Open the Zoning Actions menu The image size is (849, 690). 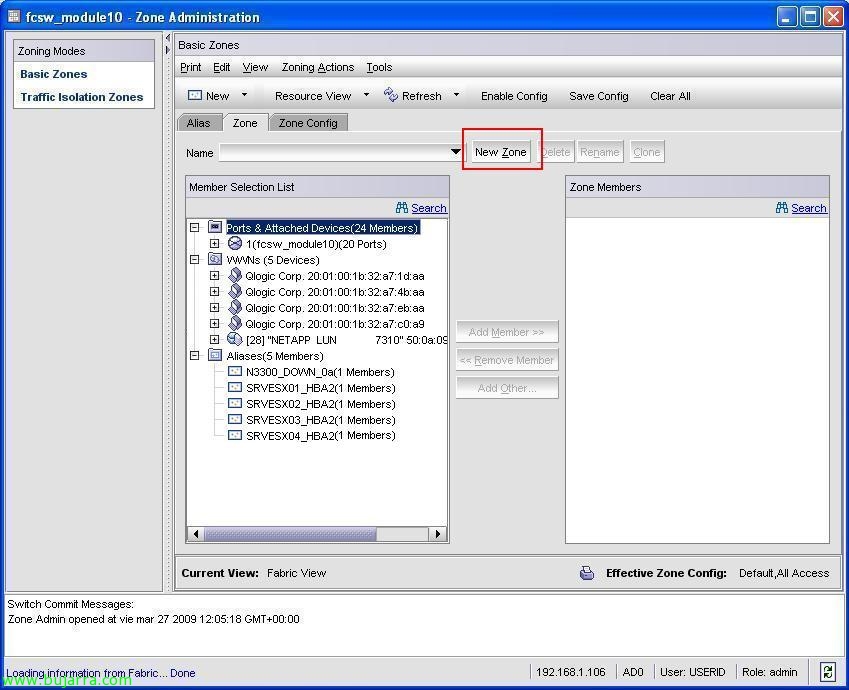[317, 67]
